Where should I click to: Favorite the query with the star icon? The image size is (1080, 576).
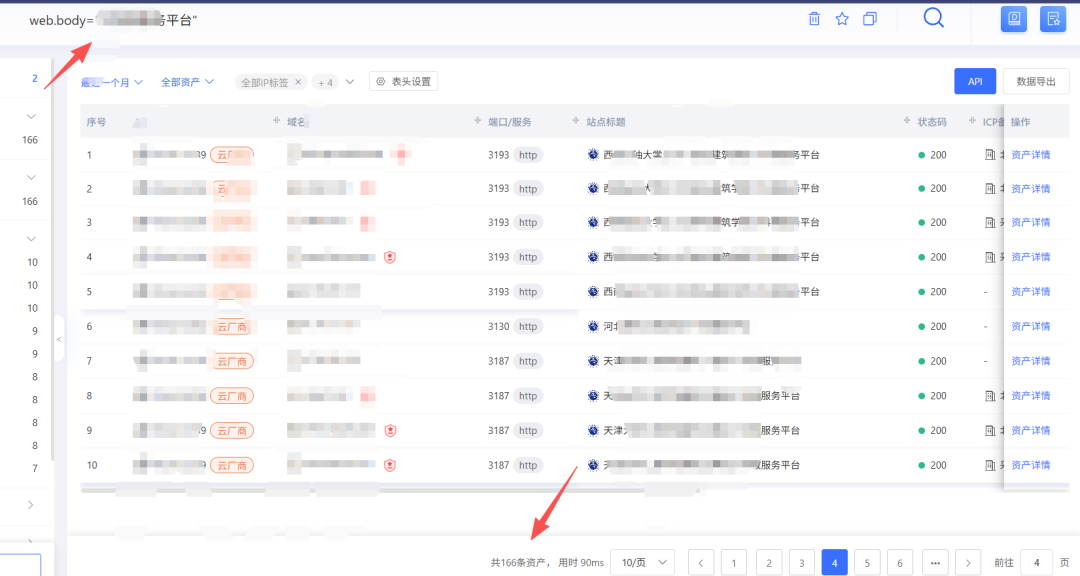click(842, 19)
